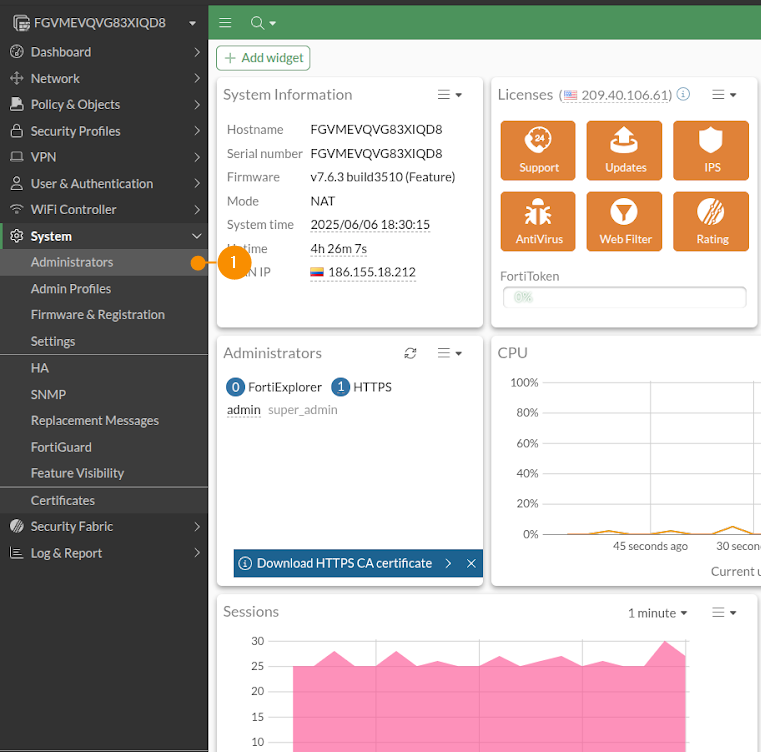
Task: Click the Add widget button
Action: pyautogui.click(x=263, y=58)
